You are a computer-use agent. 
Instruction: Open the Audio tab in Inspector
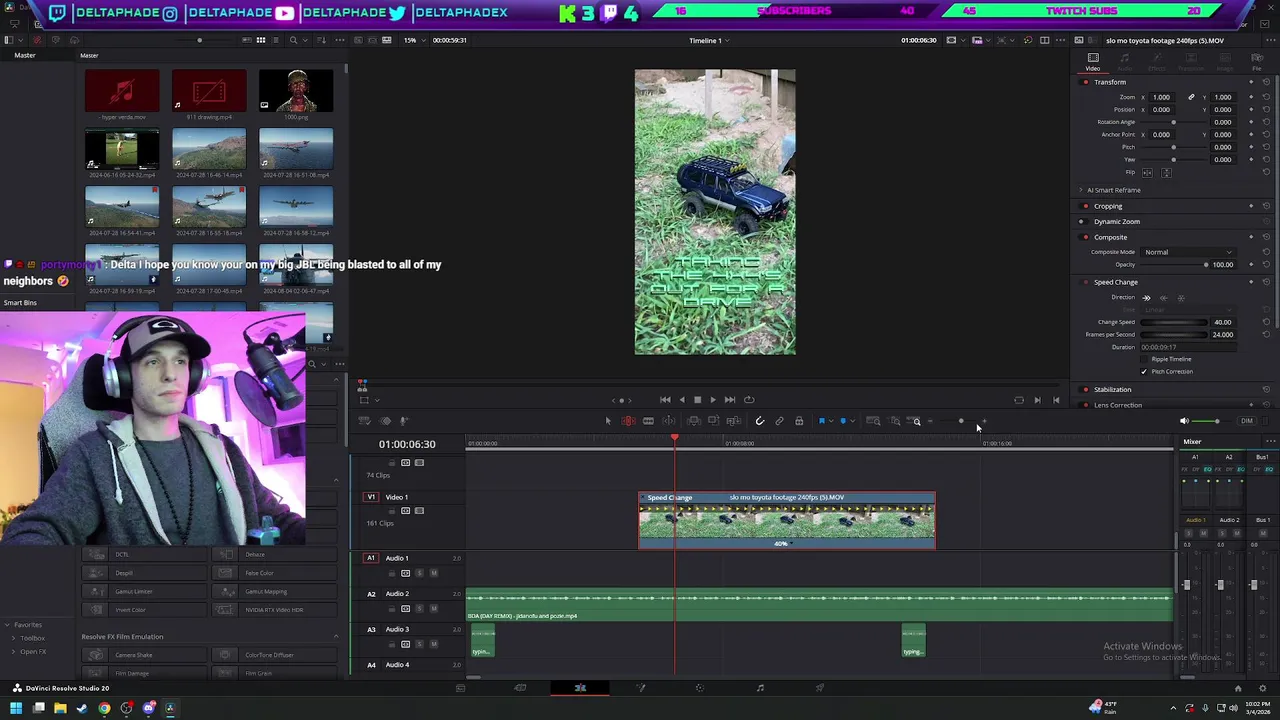(x=1125, y=62)
